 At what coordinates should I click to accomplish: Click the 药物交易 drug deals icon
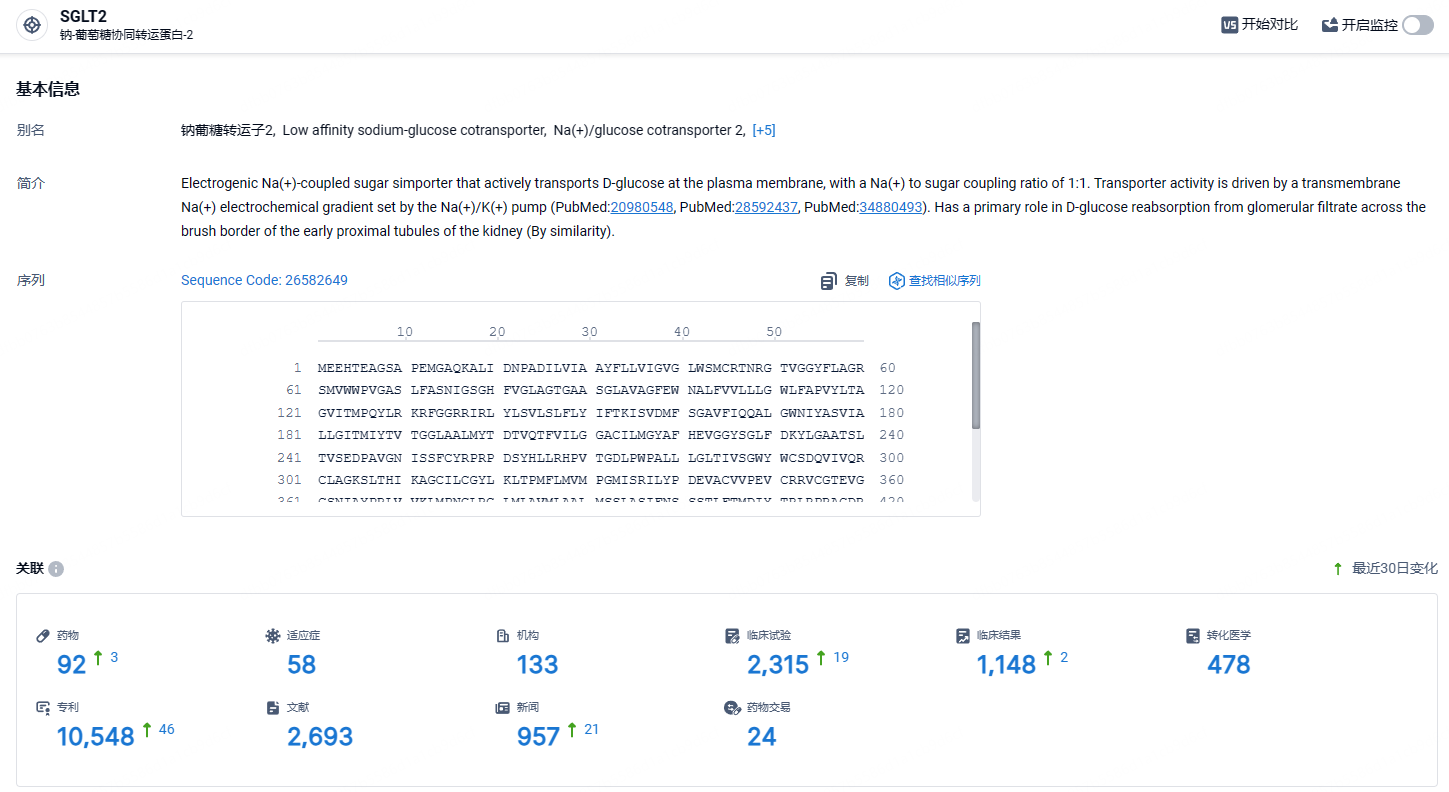(732, 707)
